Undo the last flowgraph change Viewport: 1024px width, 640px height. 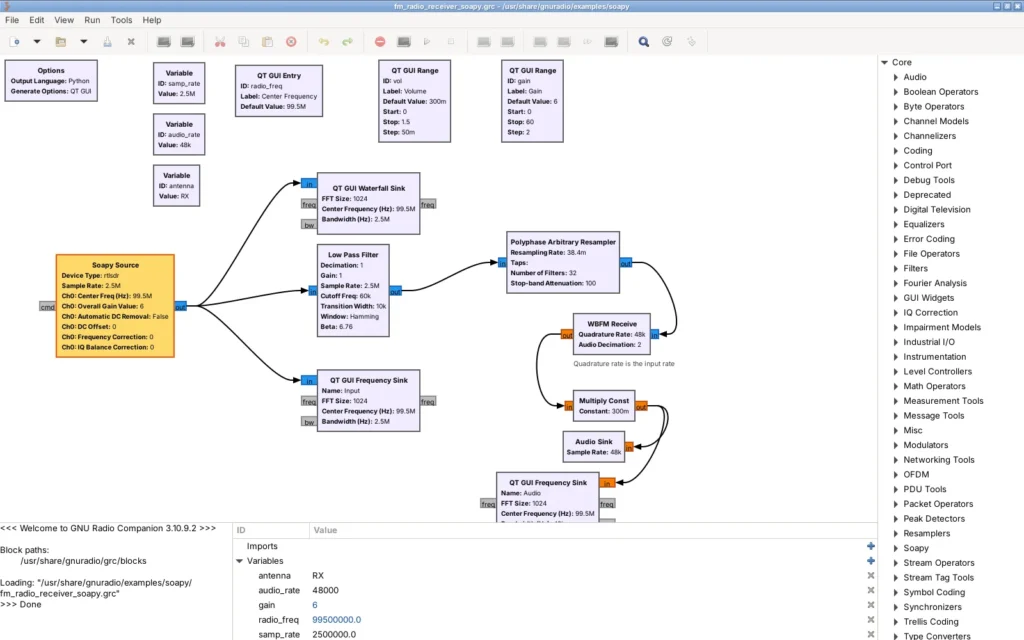[323, 42]
